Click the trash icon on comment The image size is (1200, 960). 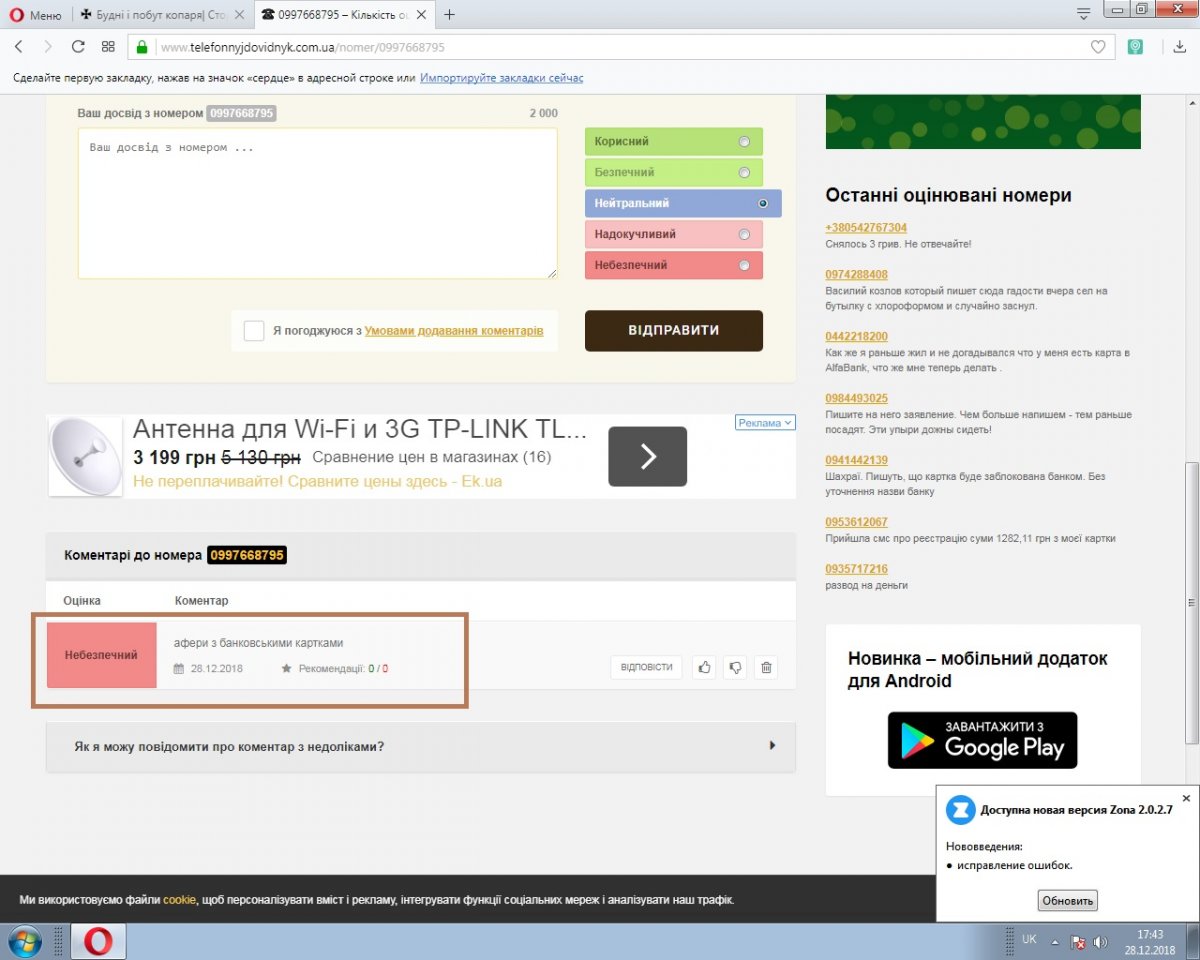pyautogui.click(x=766, y=667)
